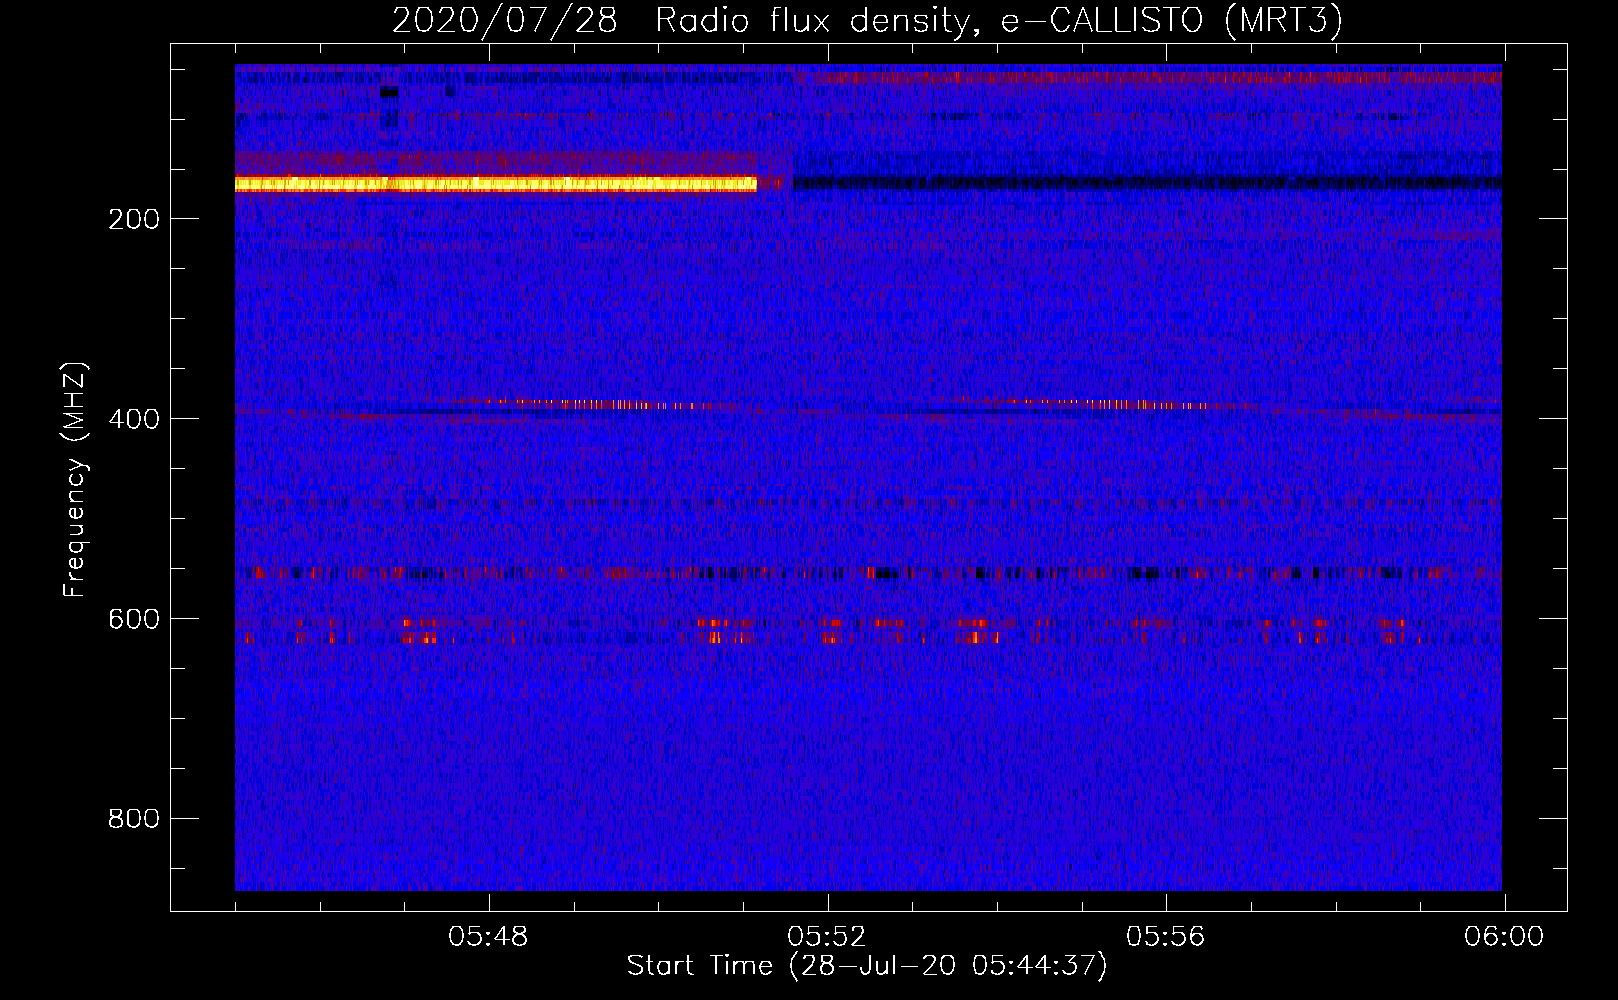This screenshot has width=1618, height=1000.
Task: Select the 'e-CALLISTO (MRT3)' station label
Action: click(x=1171, y=21)
